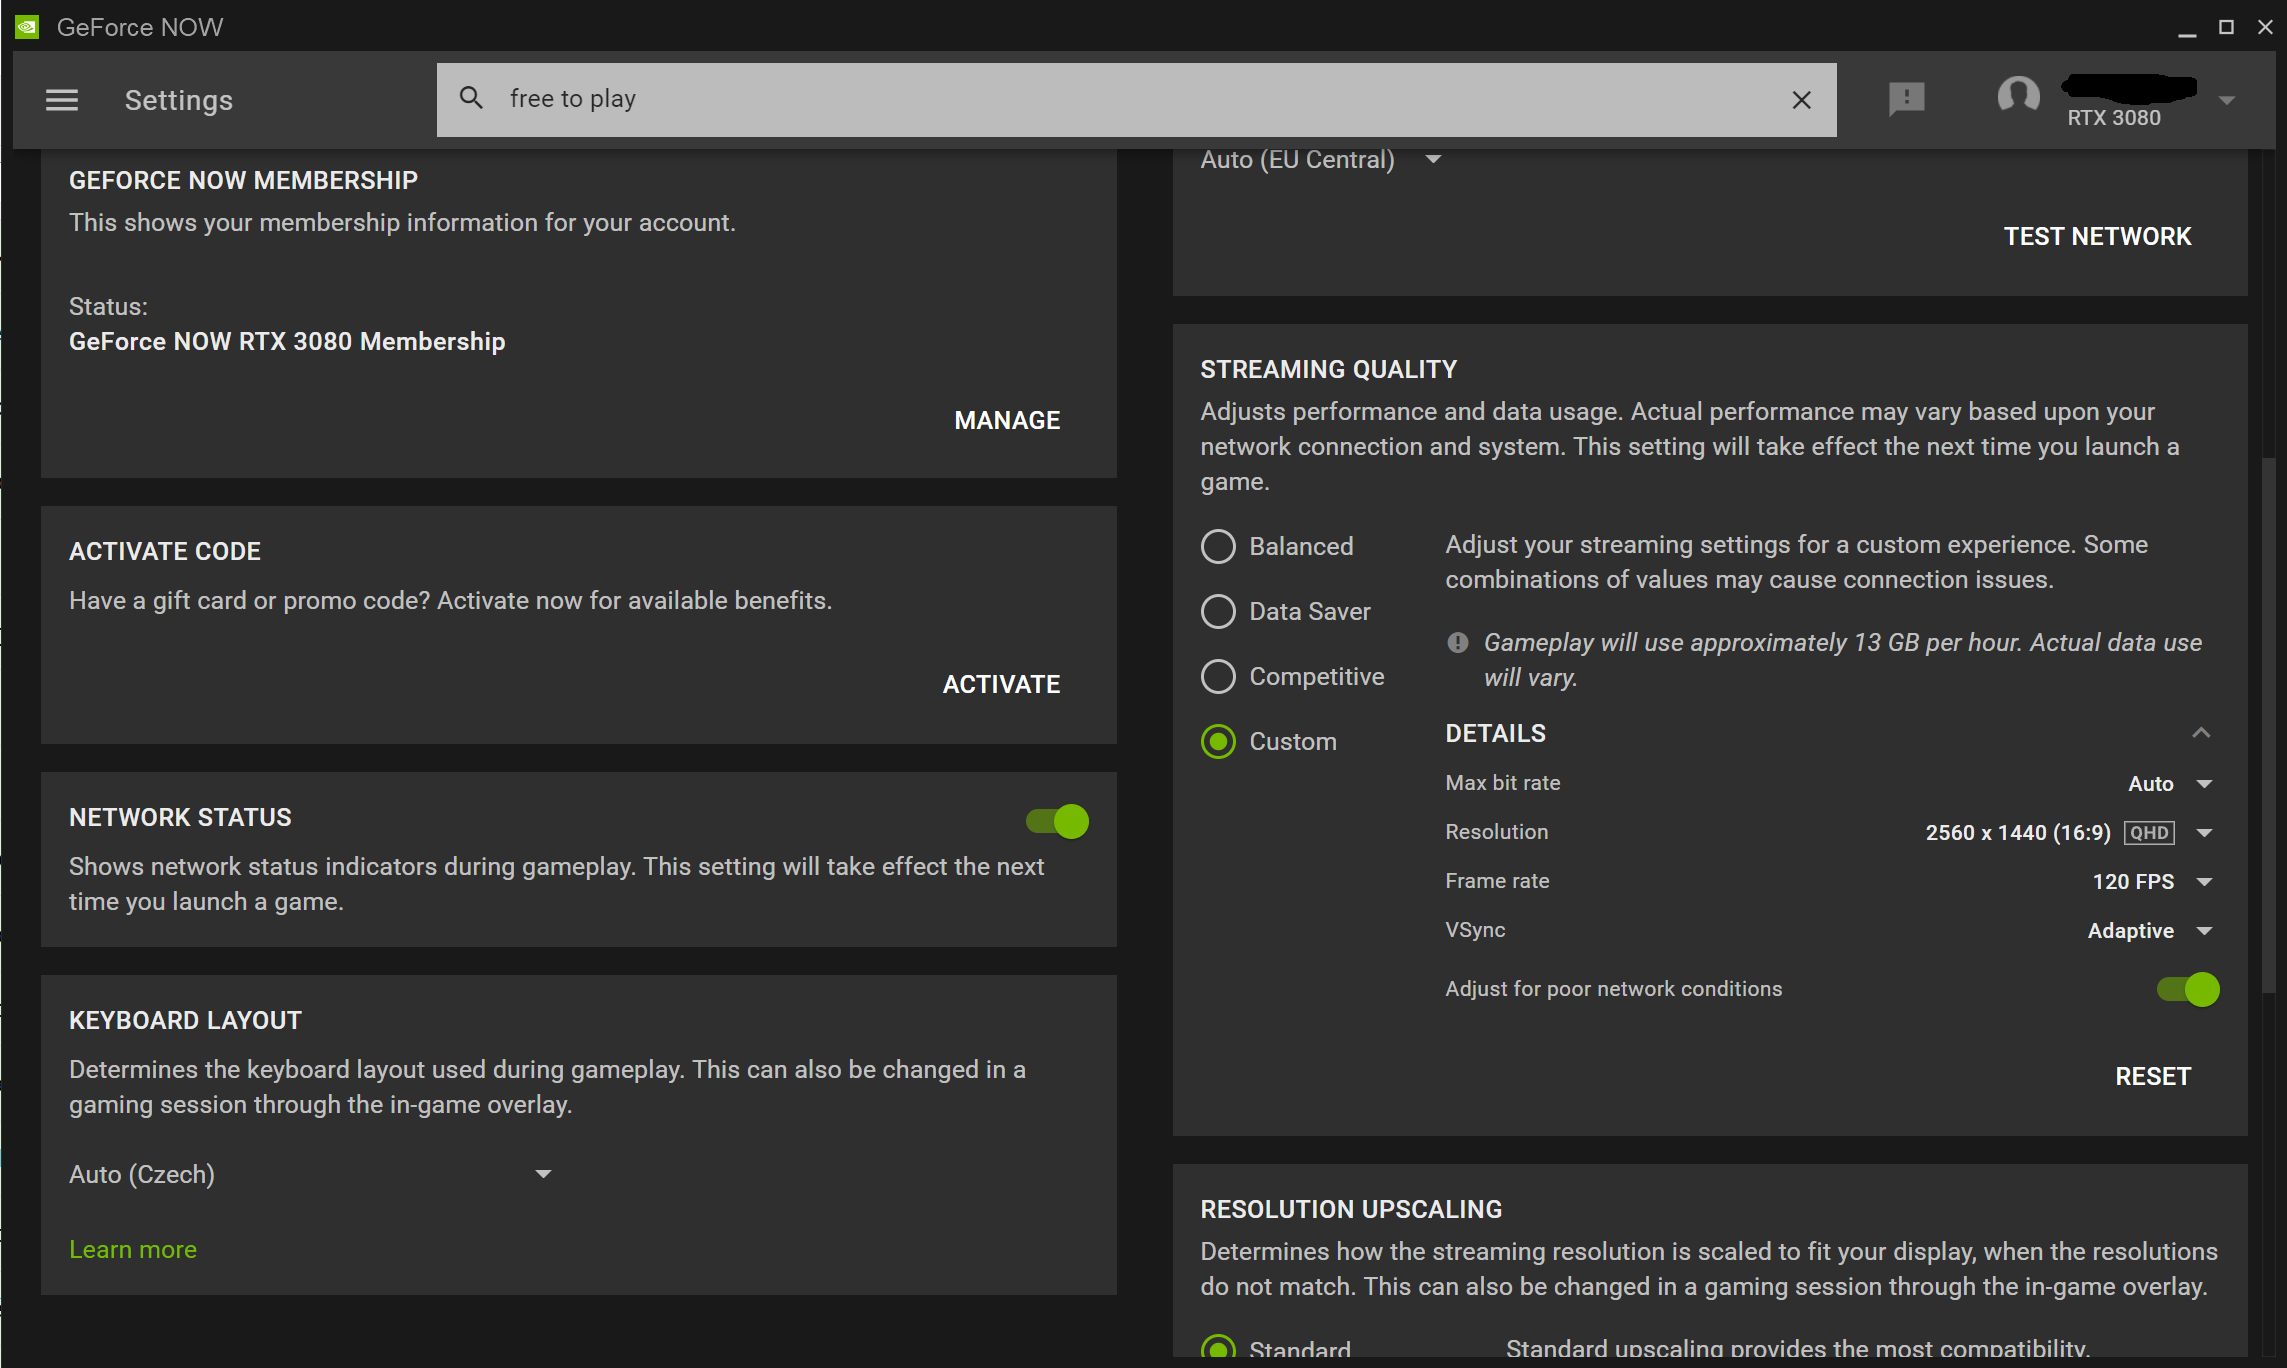The height and width of the screenshot is (1368, 2287).
Task: Click the QHD resolution badge
Action: (2149, 832)
